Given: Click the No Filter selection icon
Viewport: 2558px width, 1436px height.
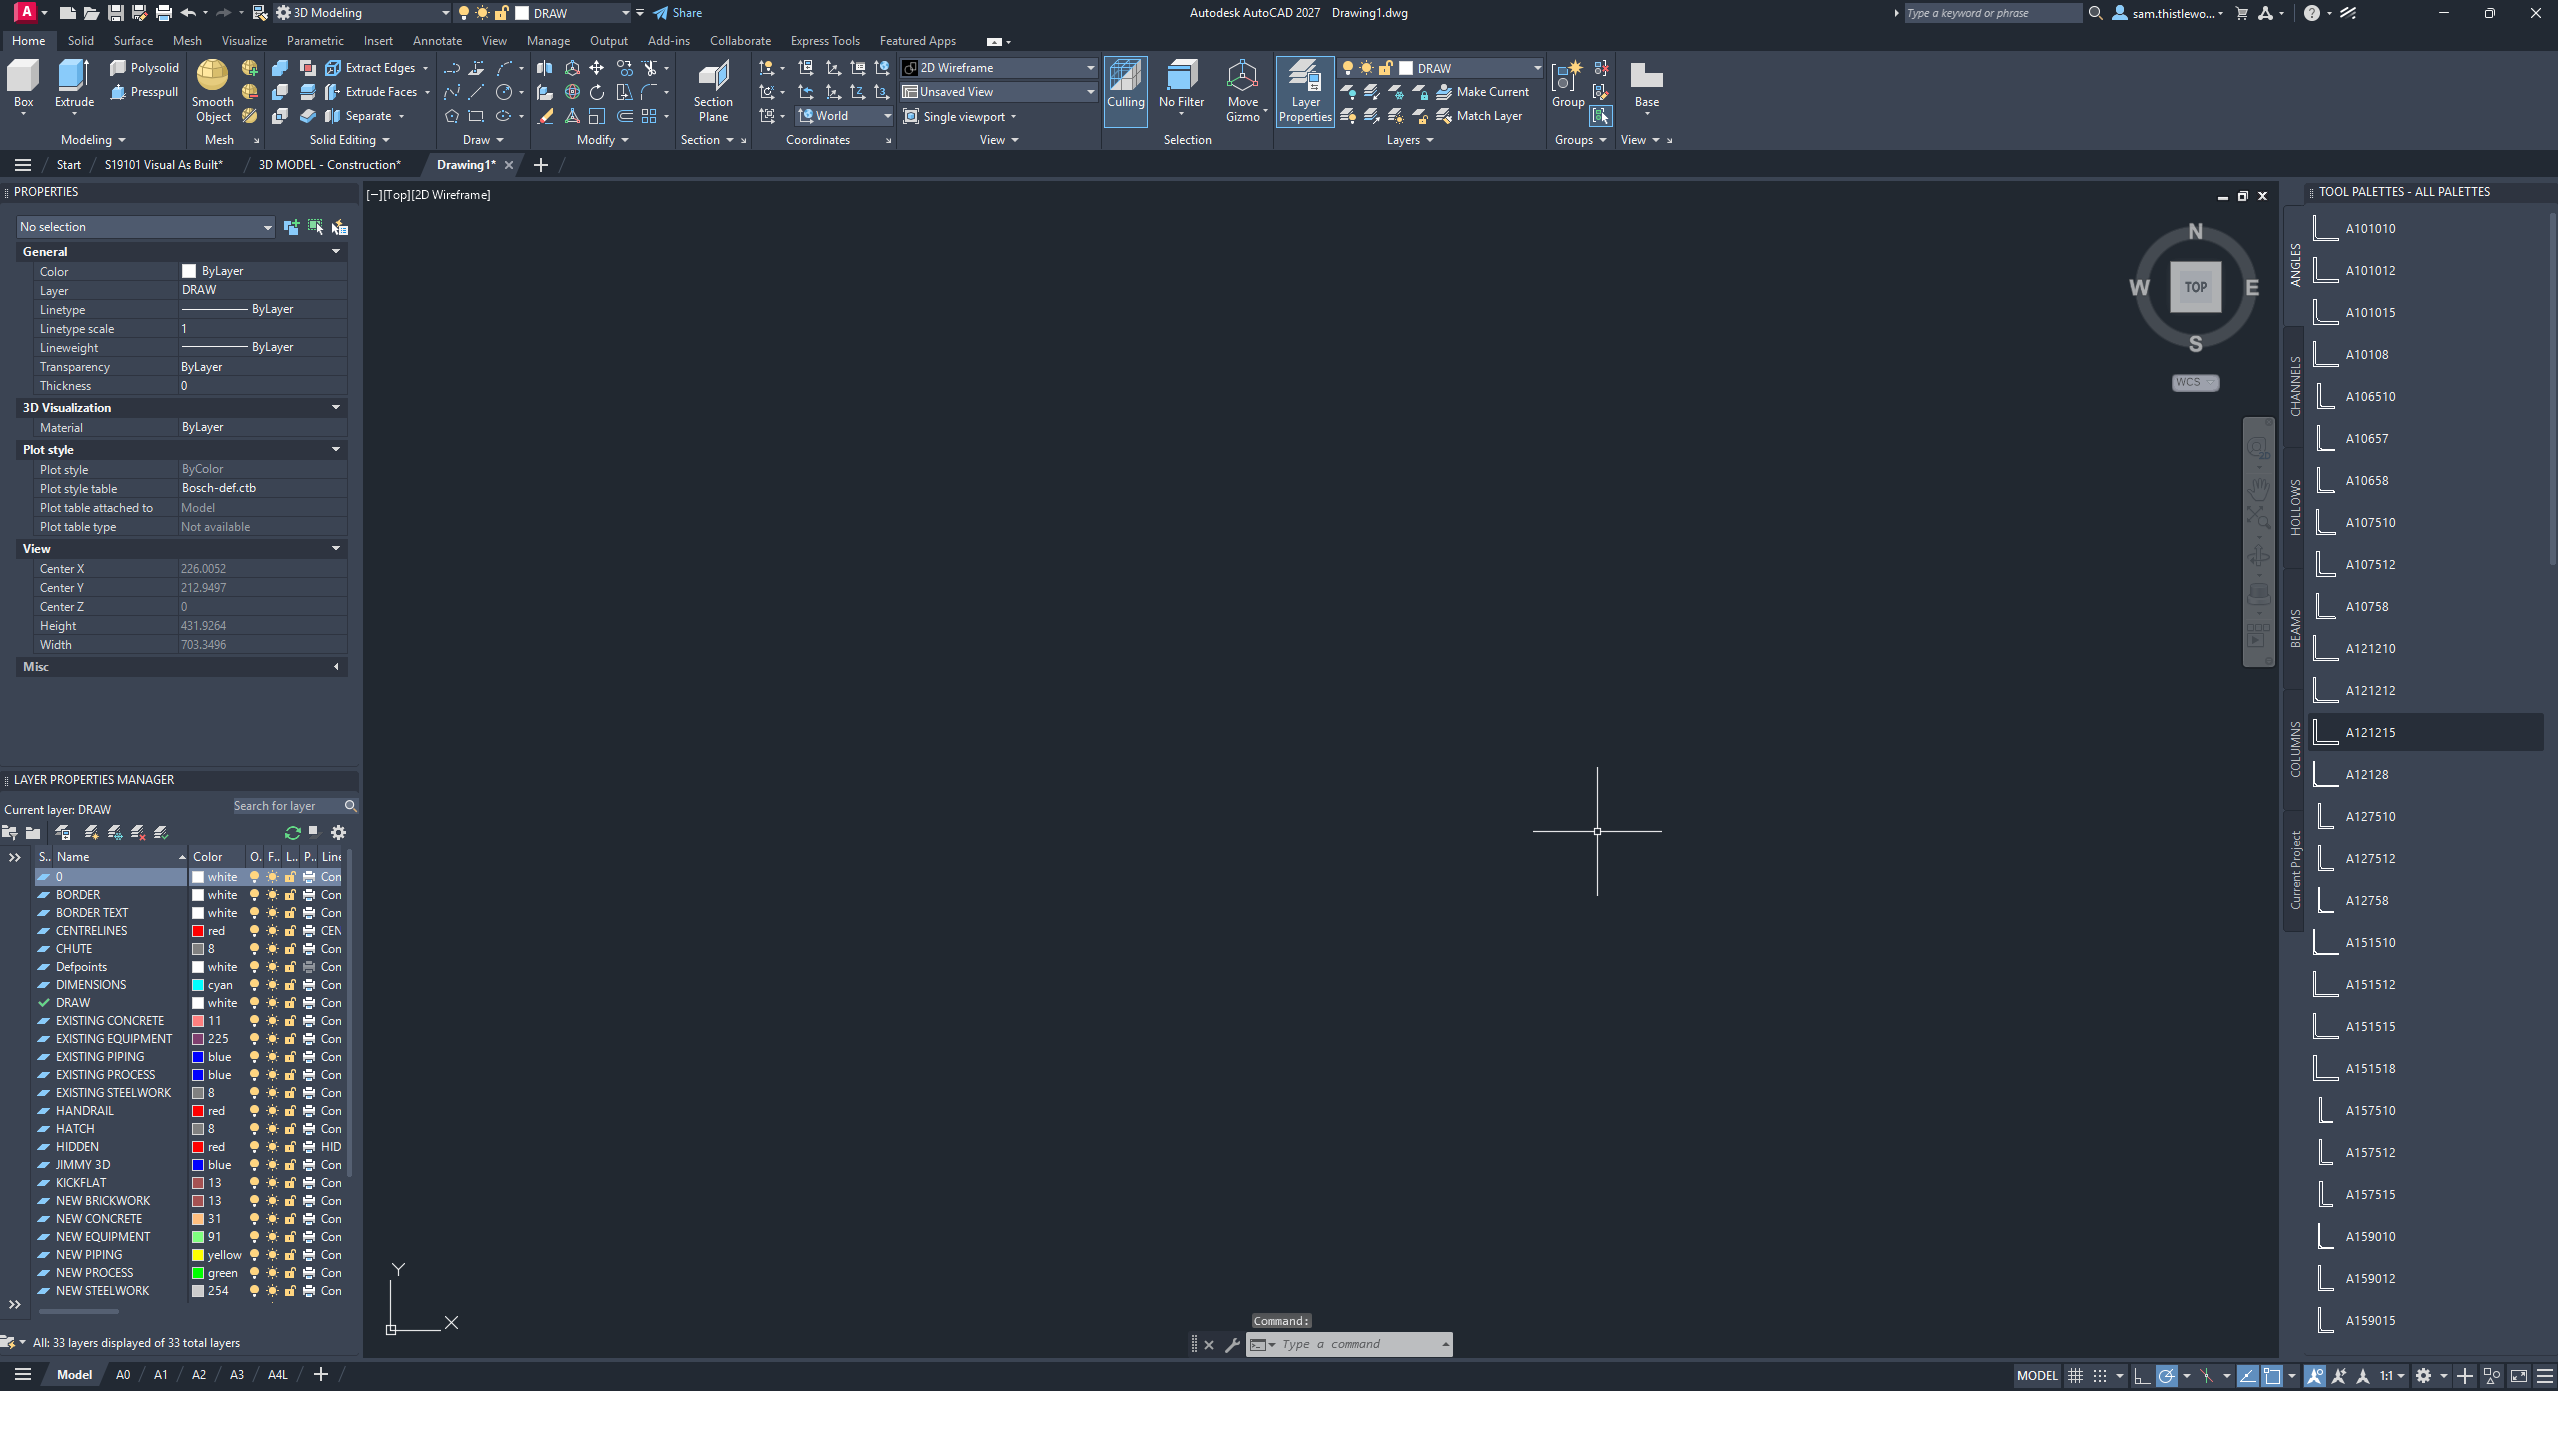Looking at the screenshot, I should (1181, 84).
